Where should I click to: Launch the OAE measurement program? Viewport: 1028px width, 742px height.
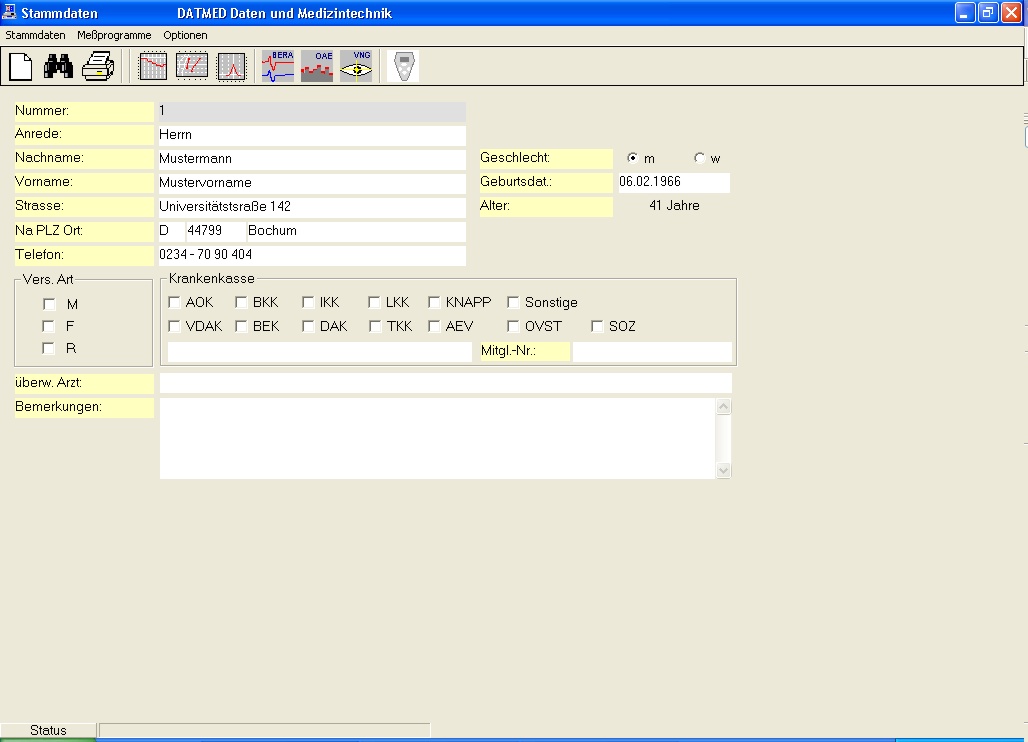pos(317,66)
